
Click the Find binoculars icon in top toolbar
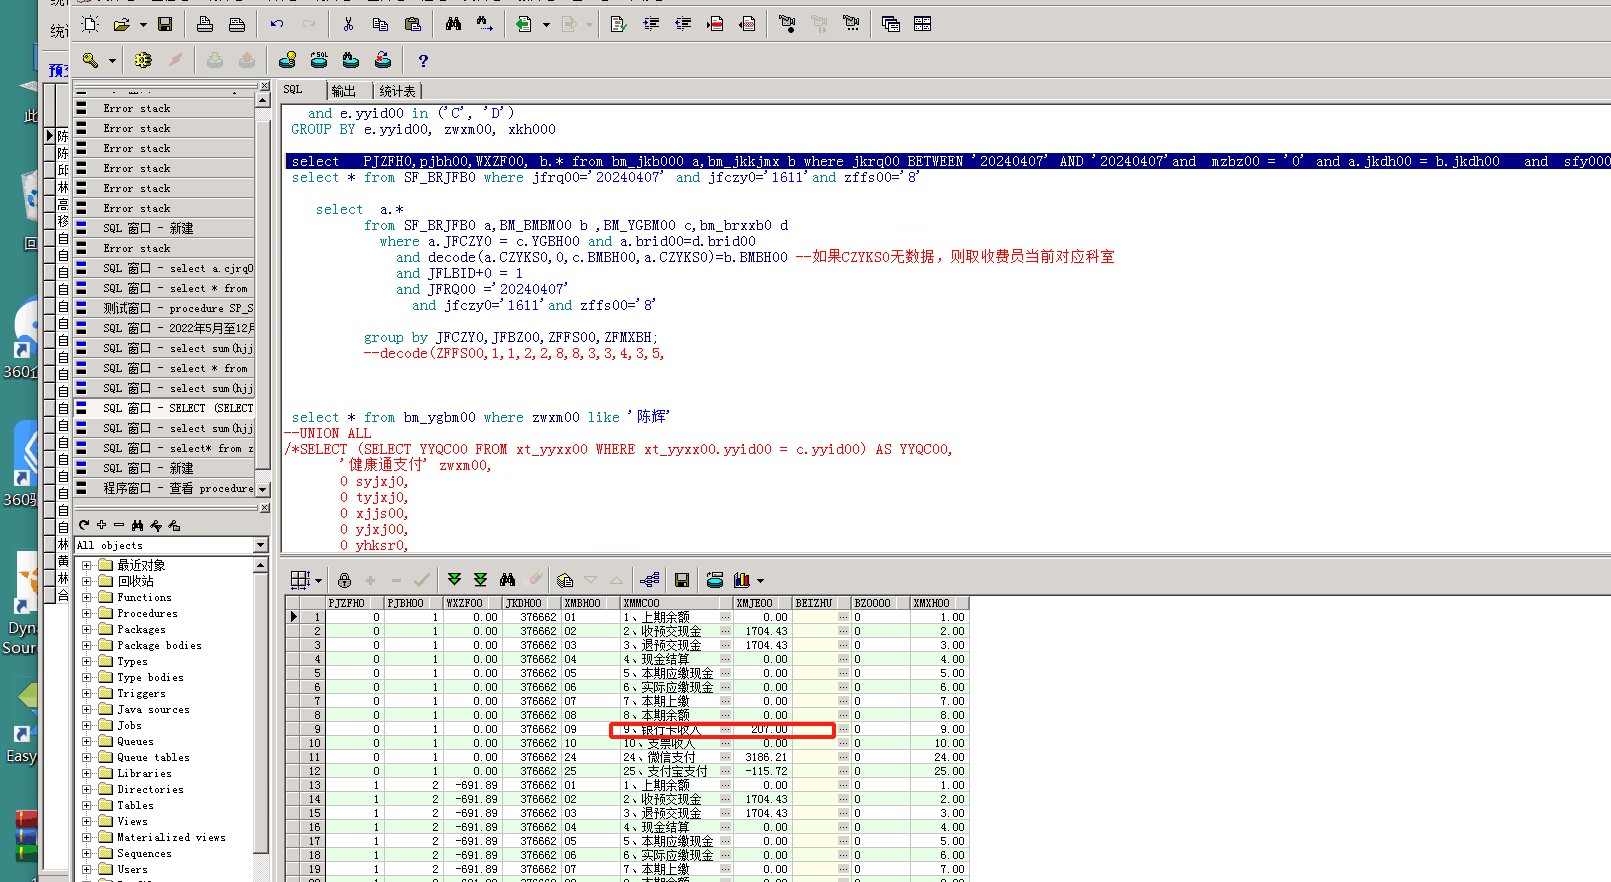coord(453,24)
